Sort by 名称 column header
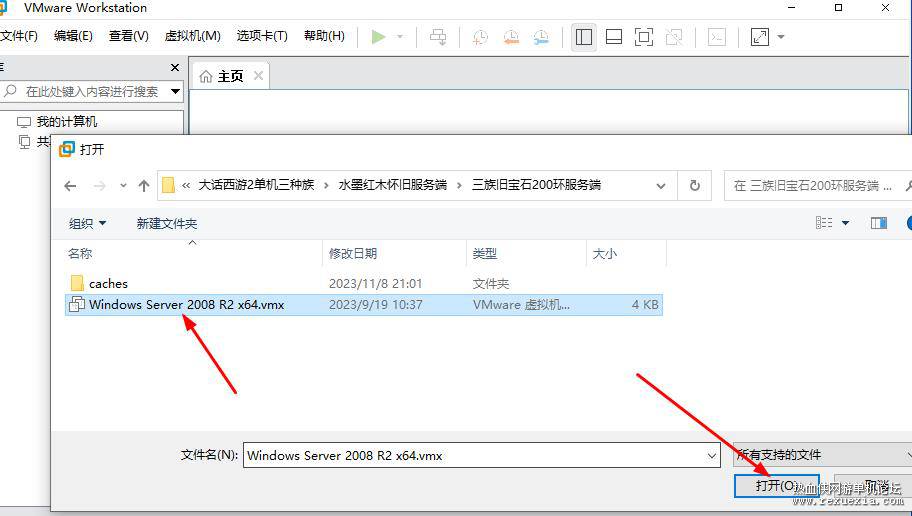This screenshot has height=516, width=912. [80, 254]
